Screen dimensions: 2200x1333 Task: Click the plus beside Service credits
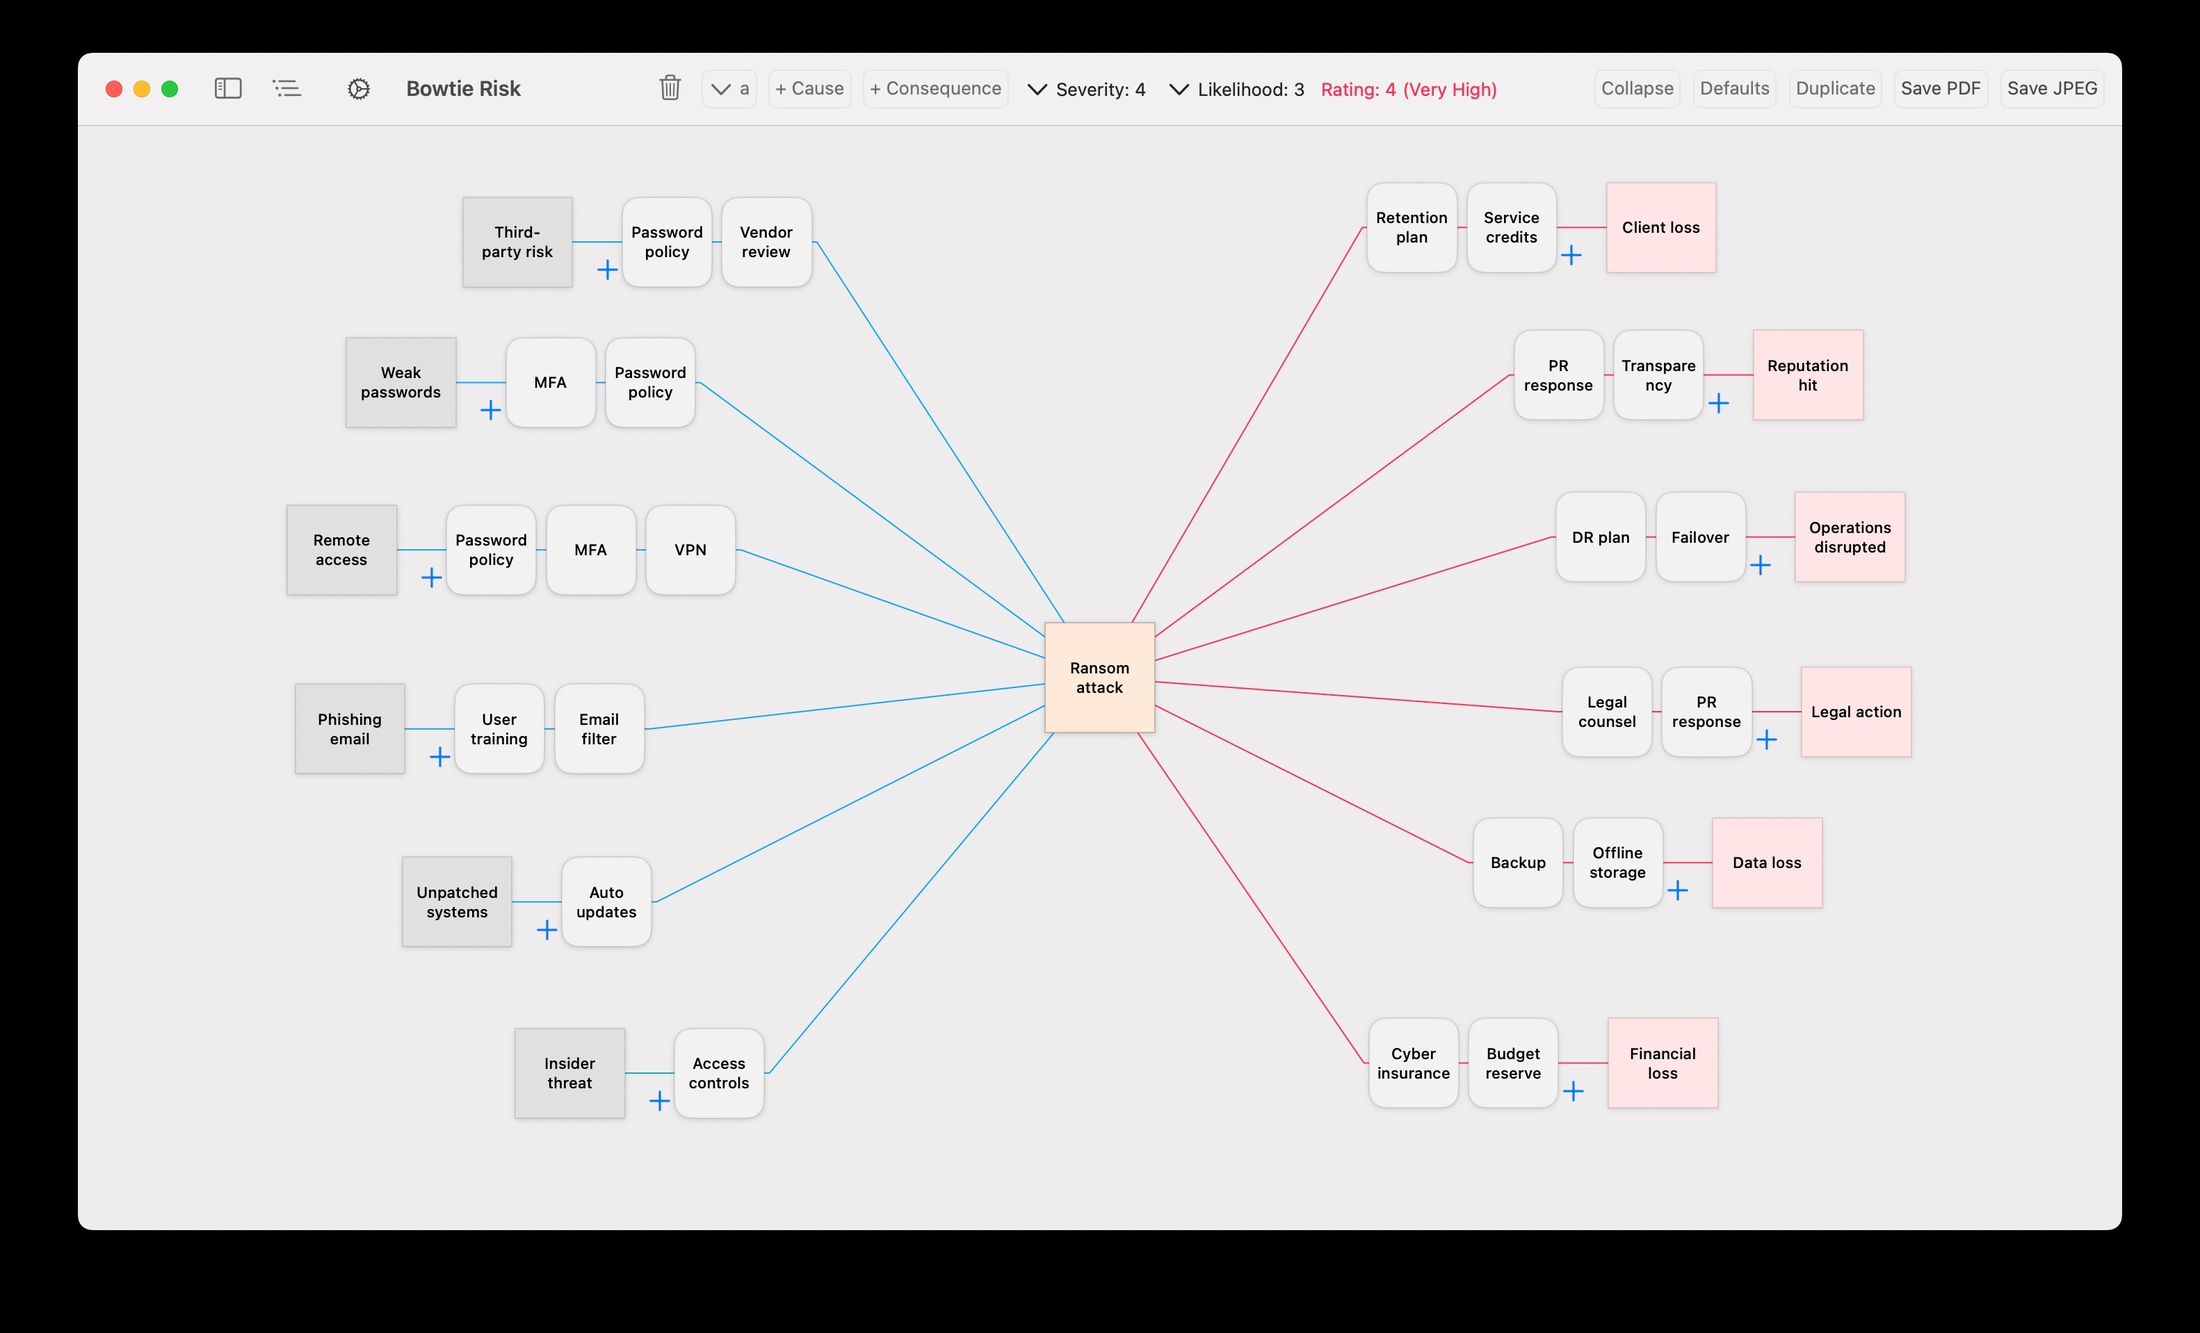click(1572, 255)
